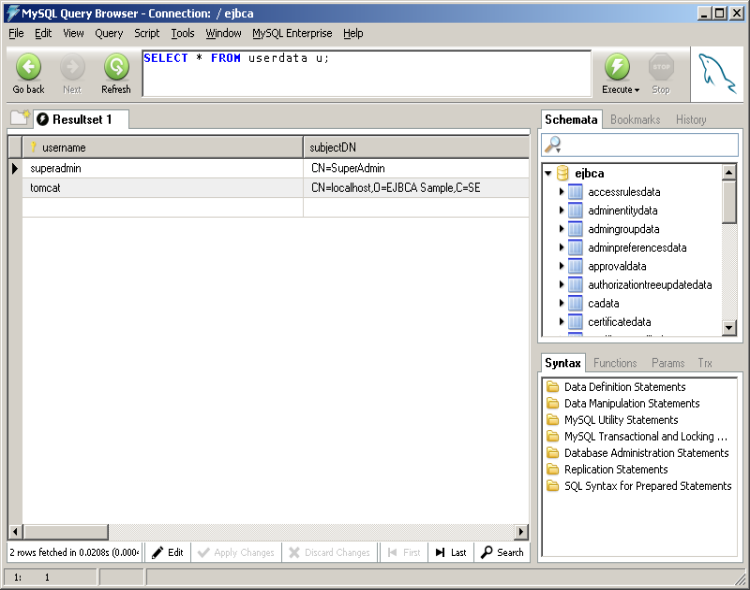The height and width of the screenshot is (590, 750).
Task: Switch to the Bookmarks tab
Action: 635,120
